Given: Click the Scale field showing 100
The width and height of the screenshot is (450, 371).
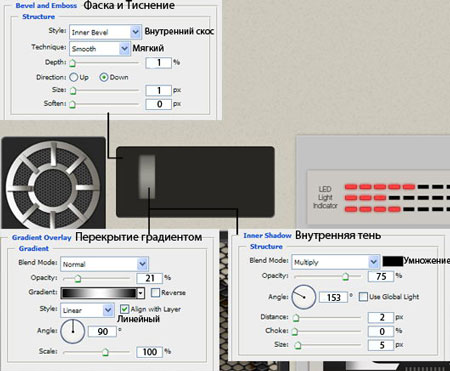Looking at the screenshot, I should tap(149, 352).
